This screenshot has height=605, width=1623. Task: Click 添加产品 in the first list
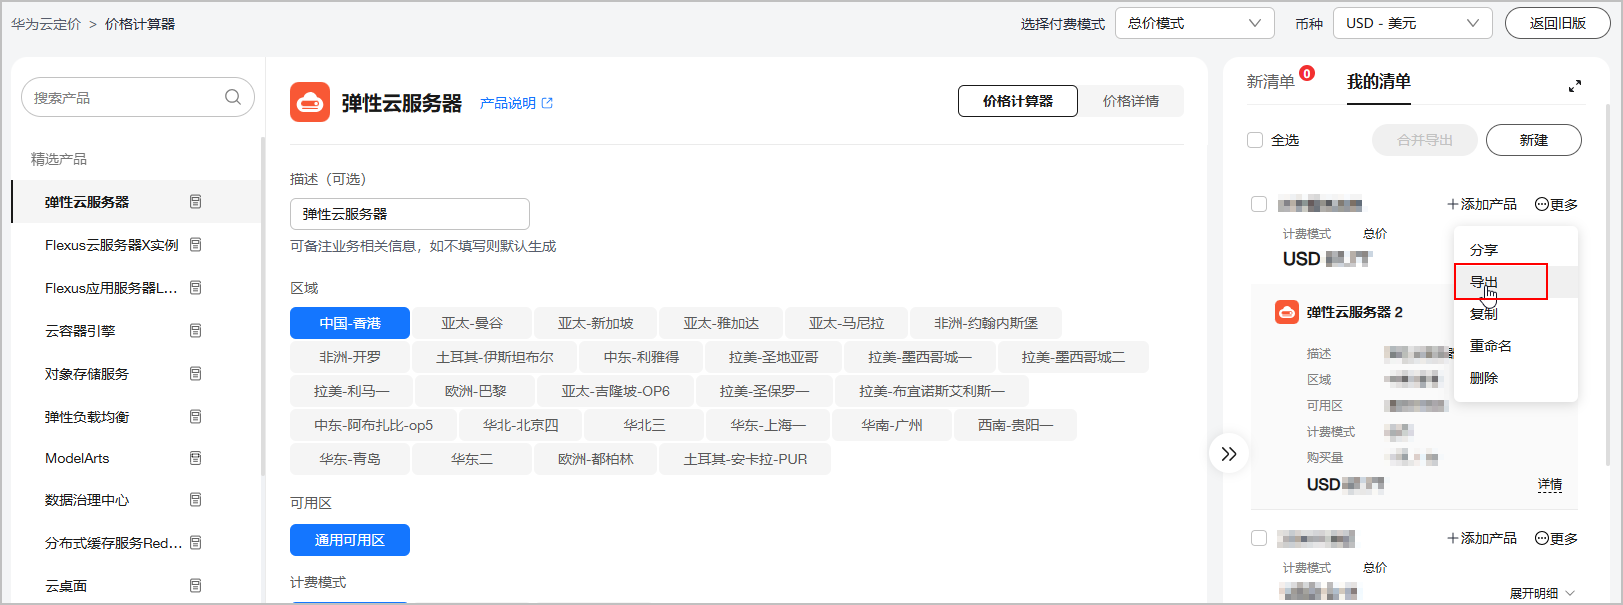[x=1482, y=204]
